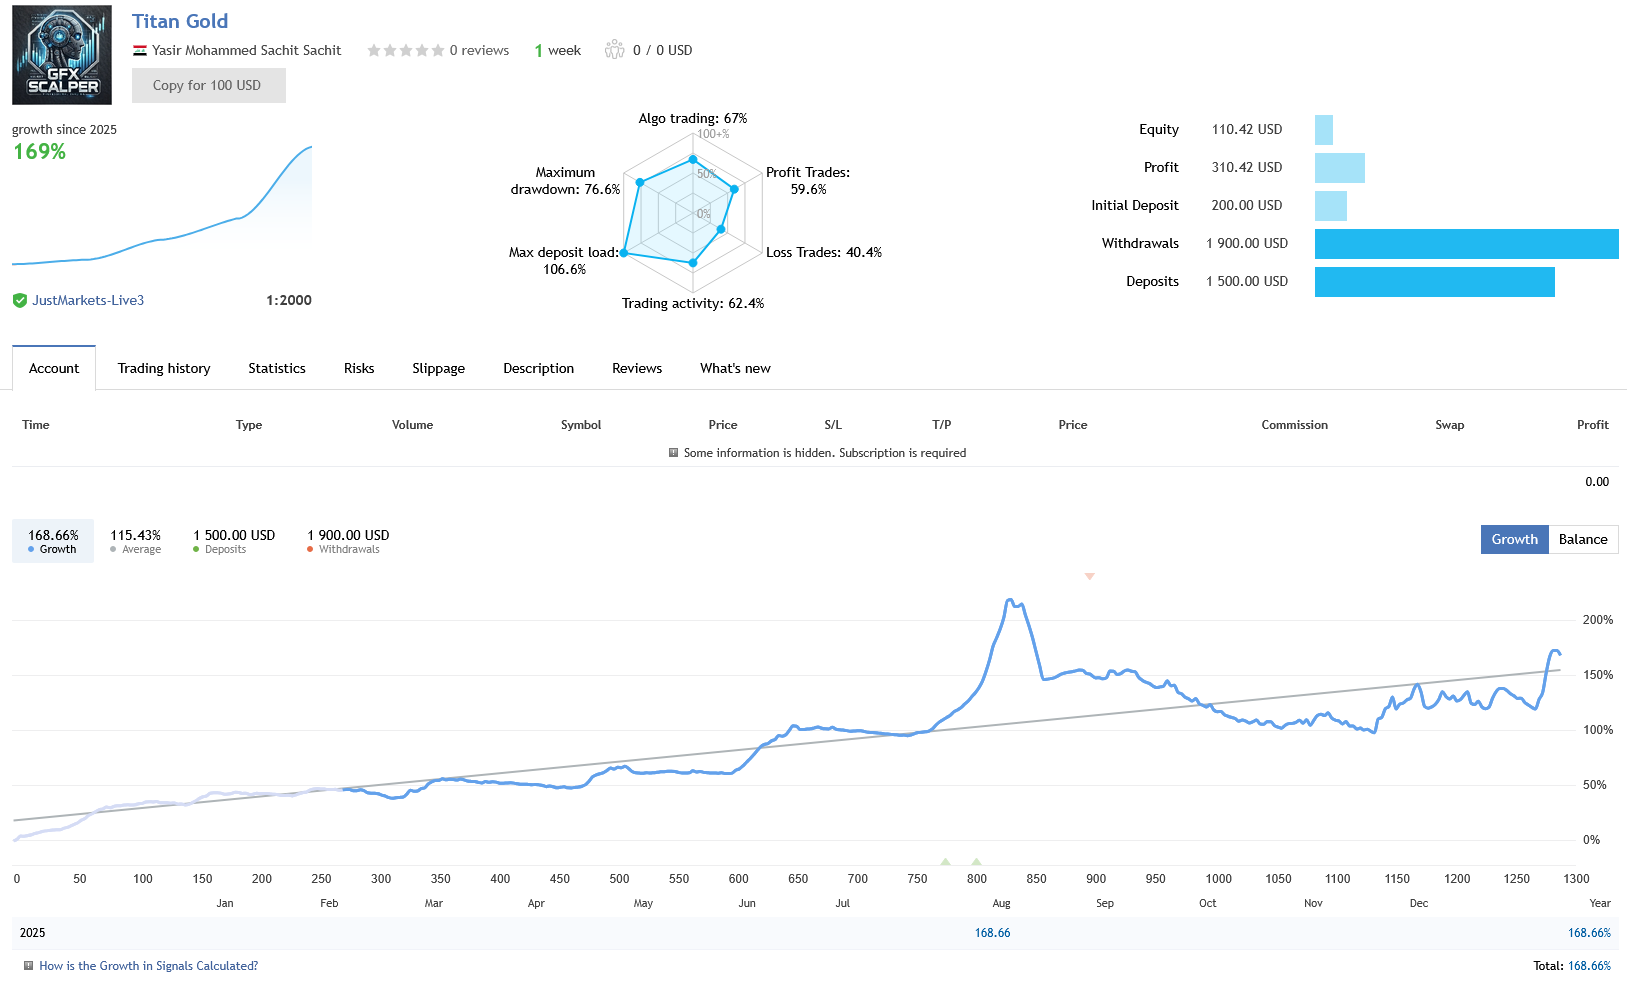Viewport: 1627px width, 986px height.
Task: Click the lock icon beside hidden information notice
Action: pos(673,453)
